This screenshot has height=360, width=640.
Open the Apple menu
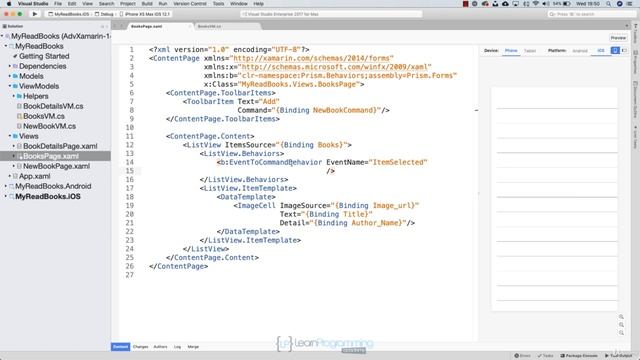(9, 4)
